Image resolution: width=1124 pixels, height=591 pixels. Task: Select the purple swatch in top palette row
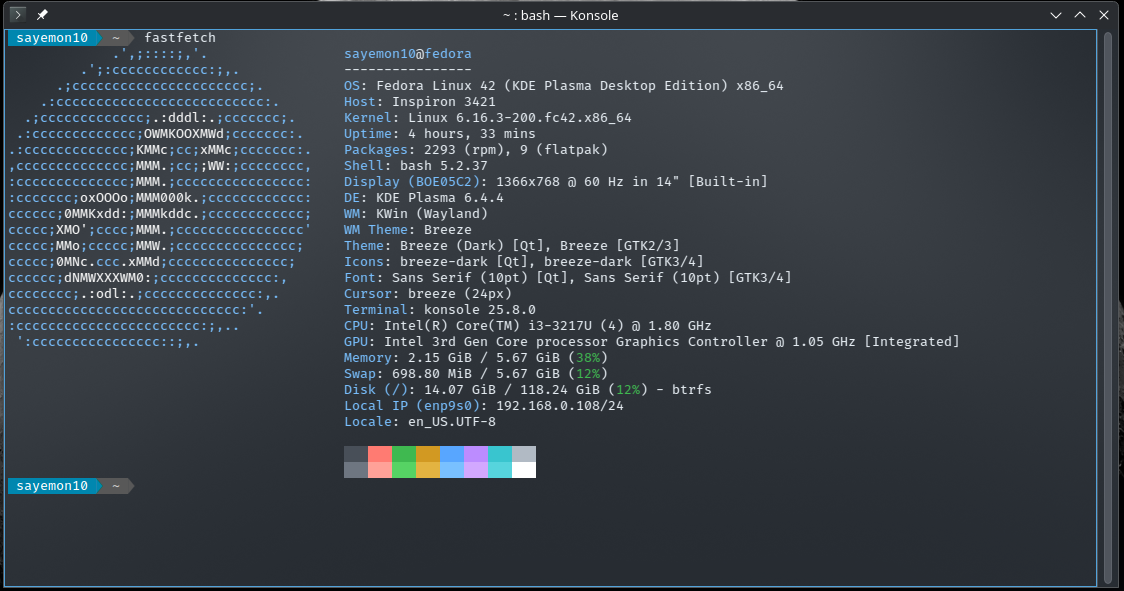pyautogui.click(x=475, y=454)
